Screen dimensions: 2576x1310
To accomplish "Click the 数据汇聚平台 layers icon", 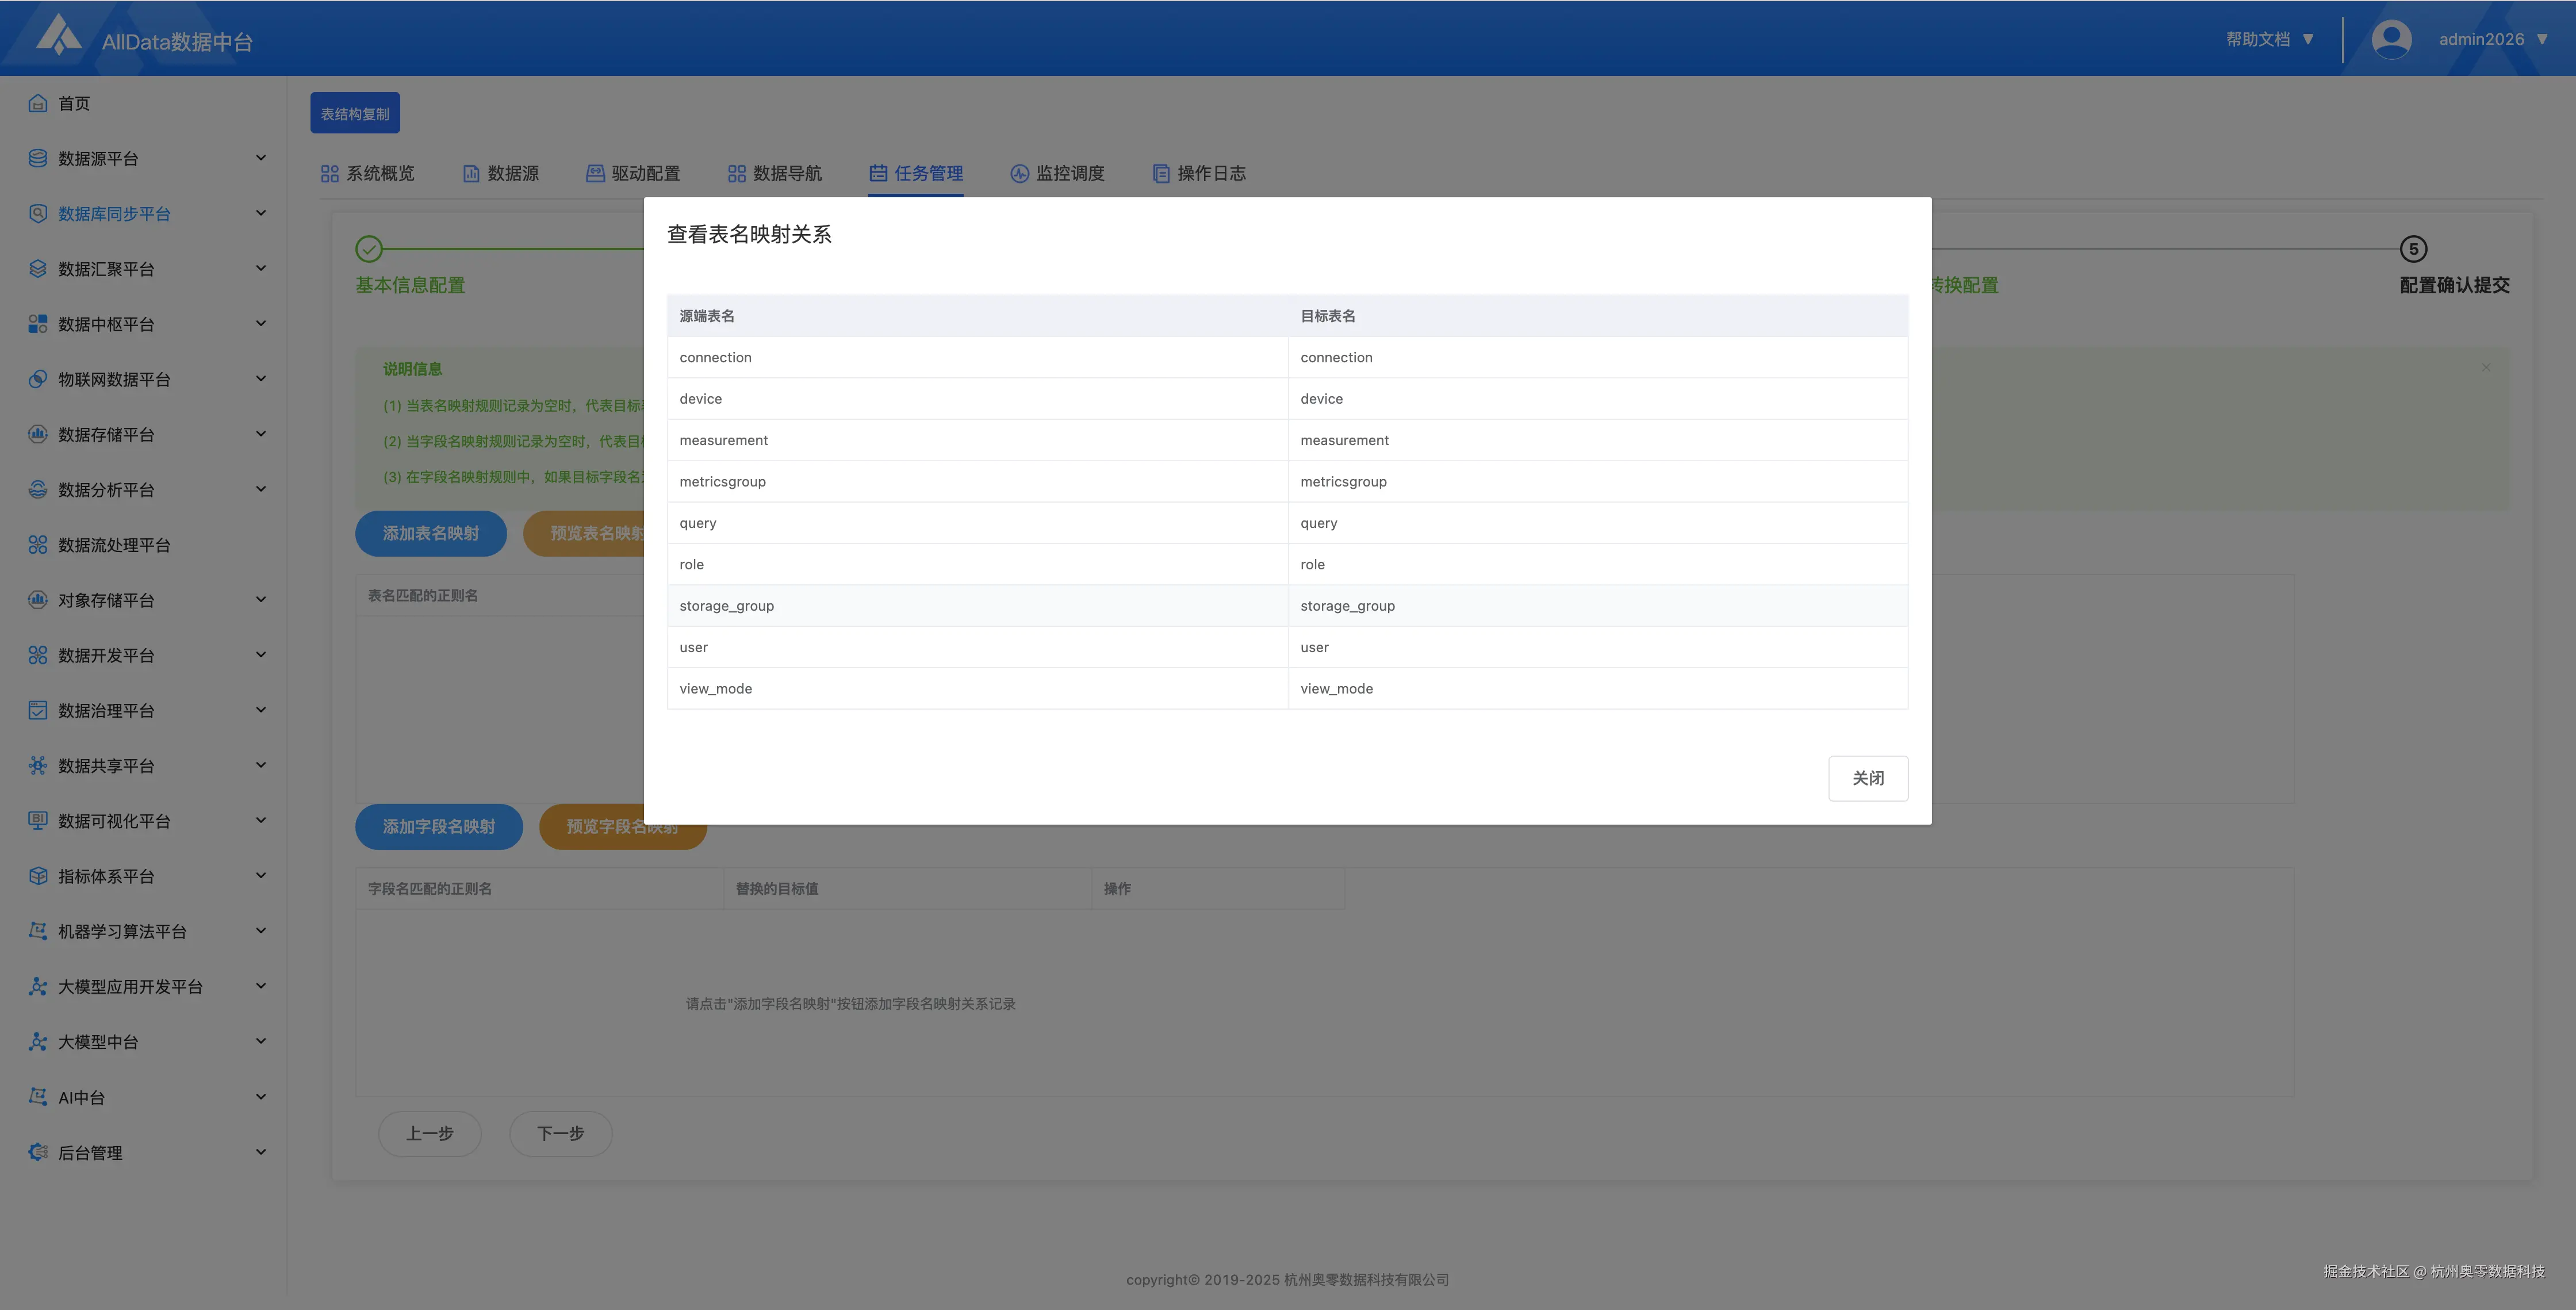I will pos(38,268).
